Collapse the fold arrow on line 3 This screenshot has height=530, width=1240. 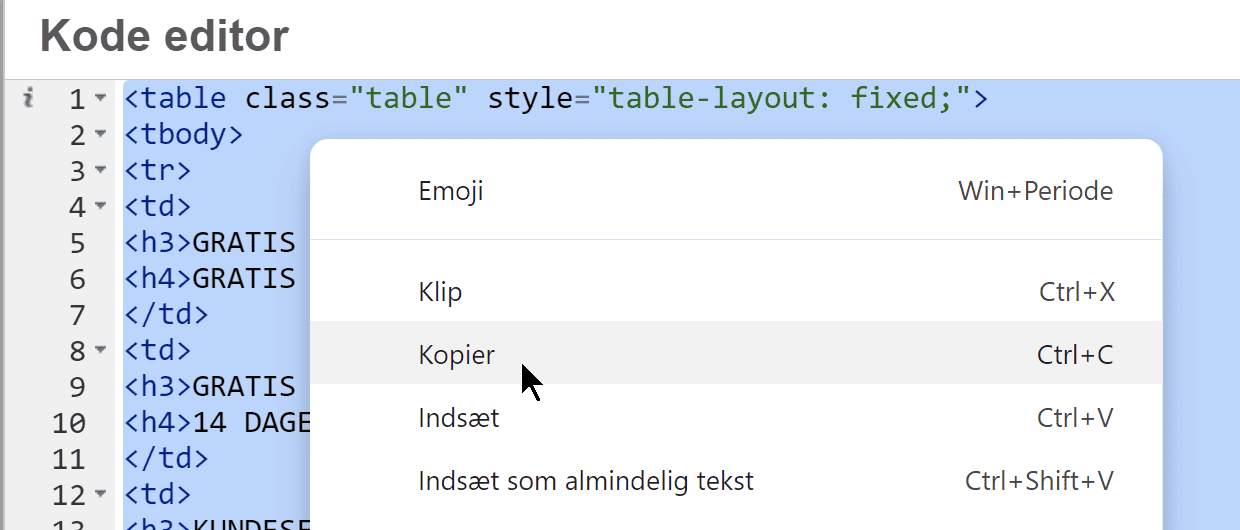coord(100,170)
